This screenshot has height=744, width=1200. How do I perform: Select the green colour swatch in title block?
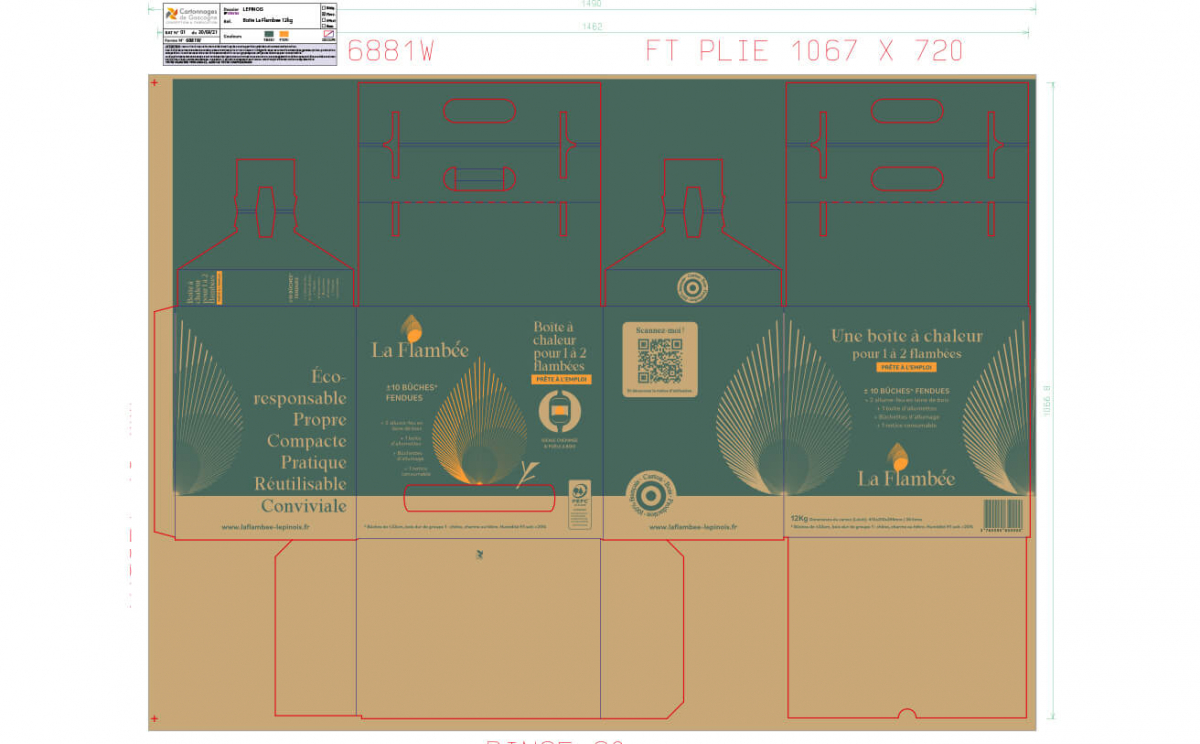tap(268, 33)
